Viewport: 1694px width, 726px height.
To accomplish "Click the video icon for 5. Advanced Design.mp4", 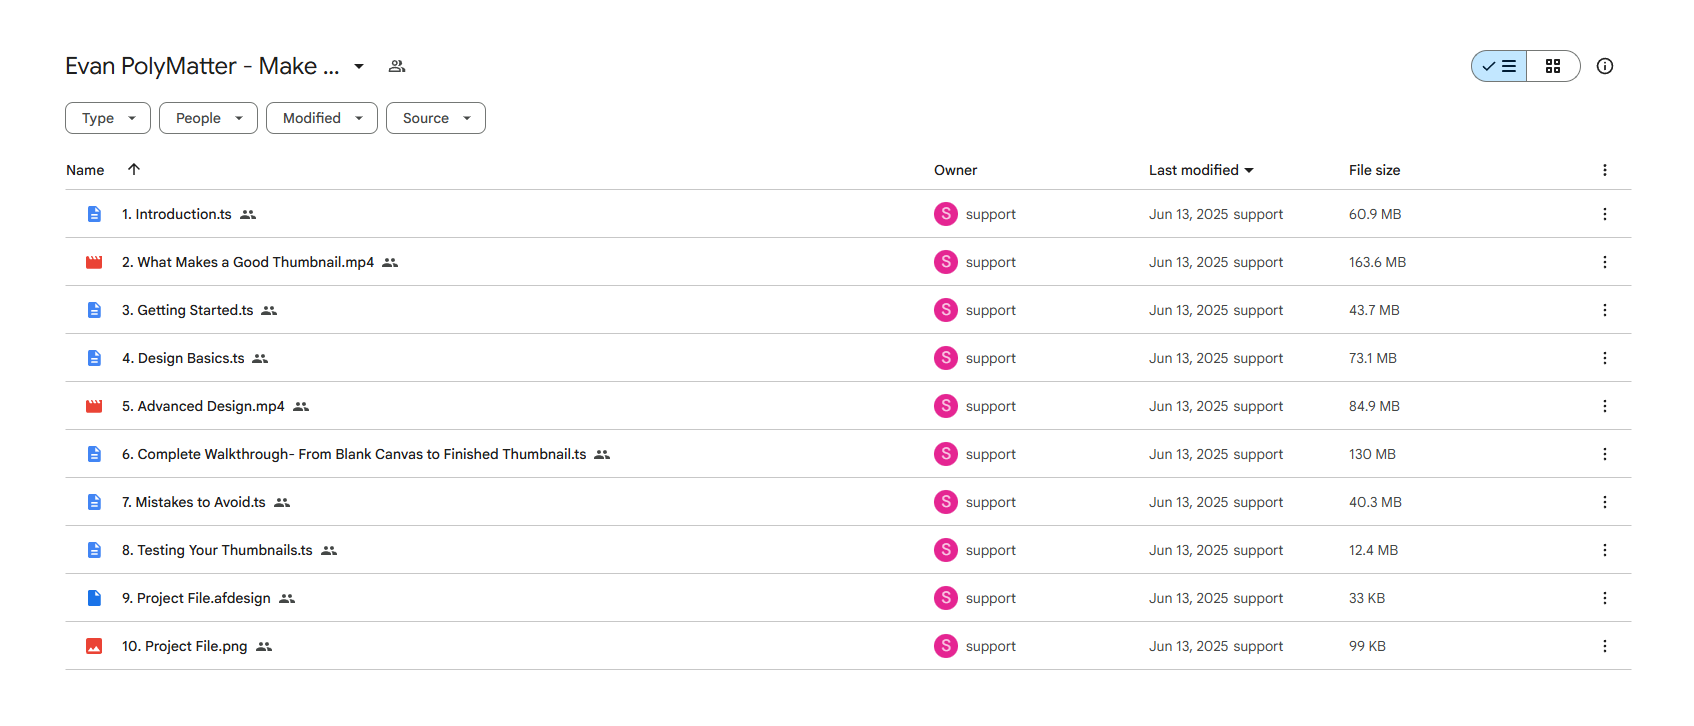I will (x=94, y=406).
